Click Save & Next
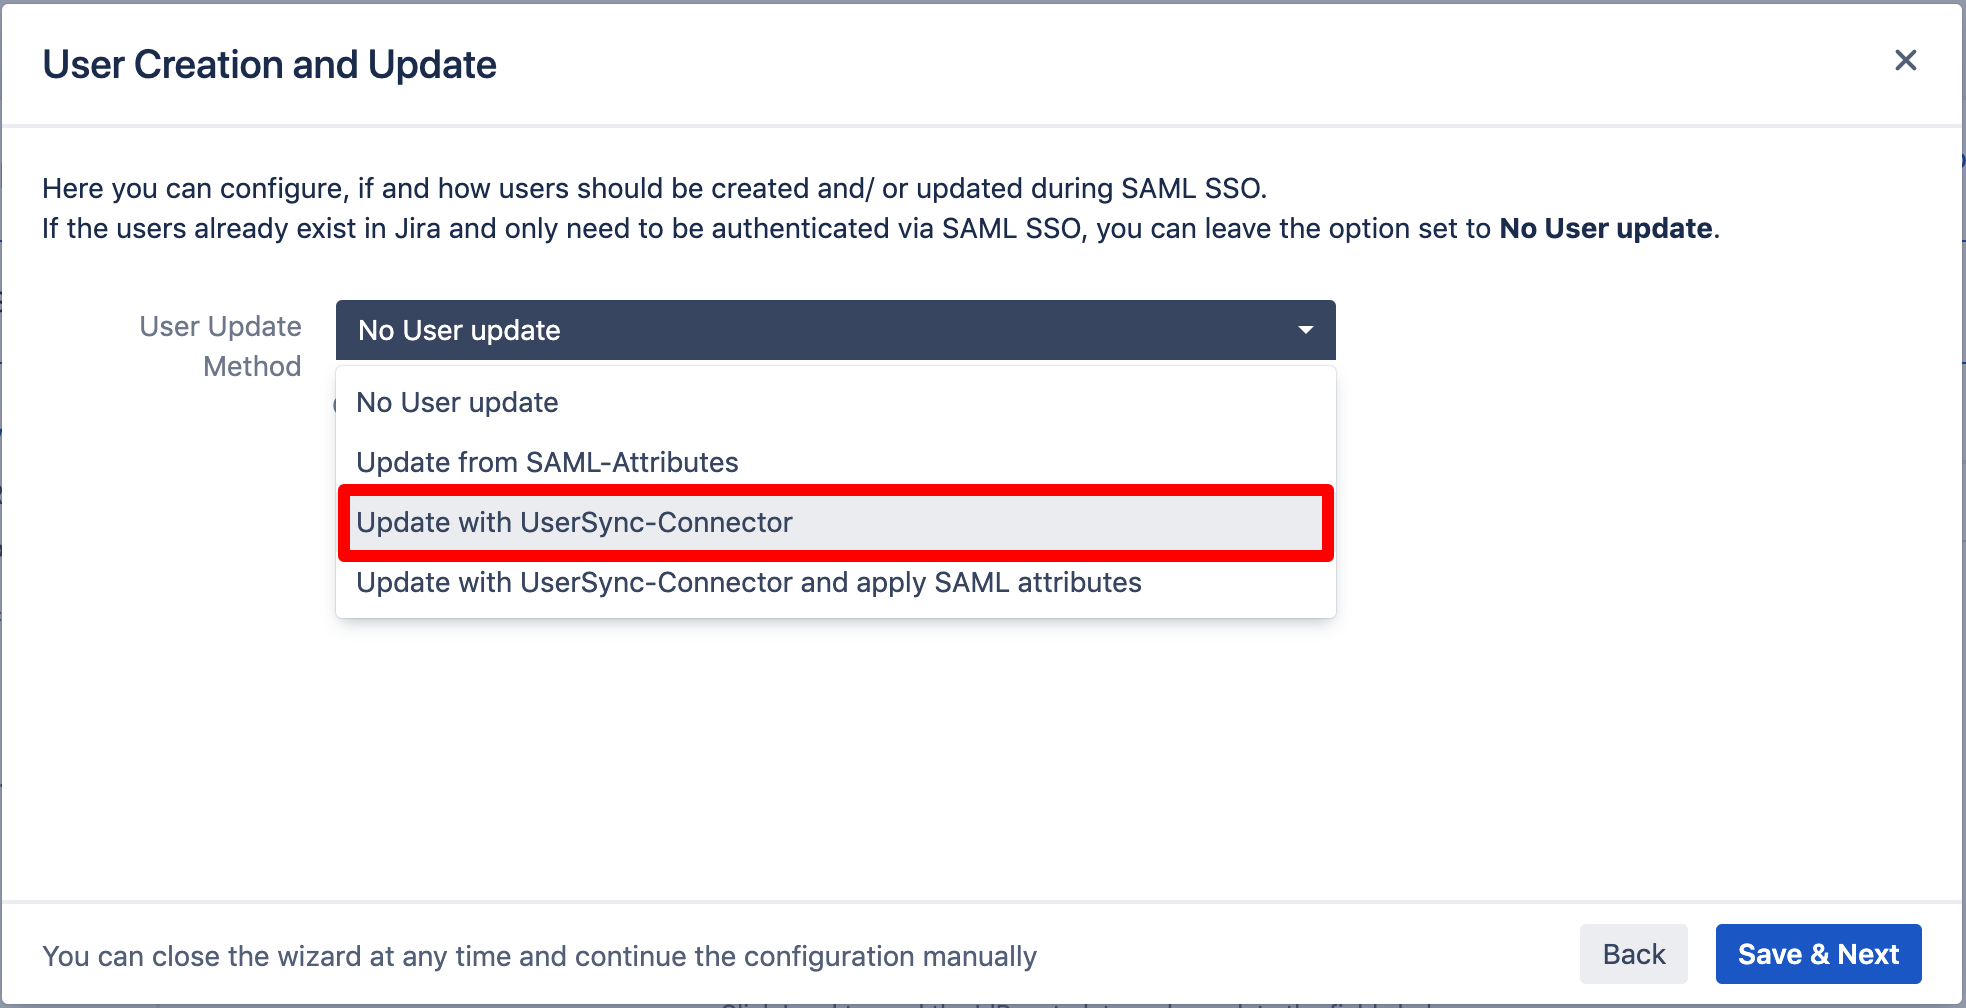Image resolution: width=1966 pixels, height=1008 pixels. pyautogui.click(x=1818, y=954)
